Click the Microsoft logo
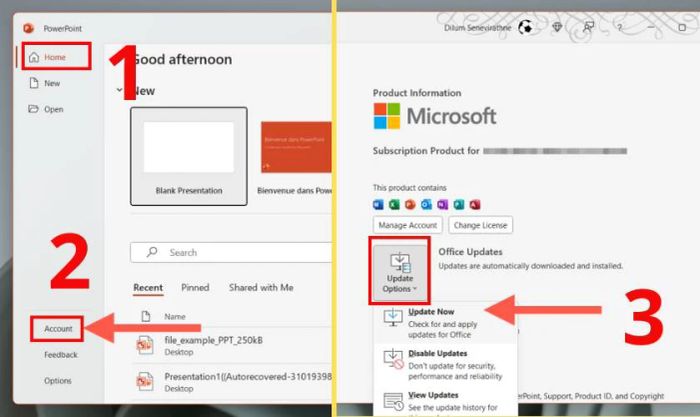The height and width of the screenshot is (417, 700). (434, 116)
